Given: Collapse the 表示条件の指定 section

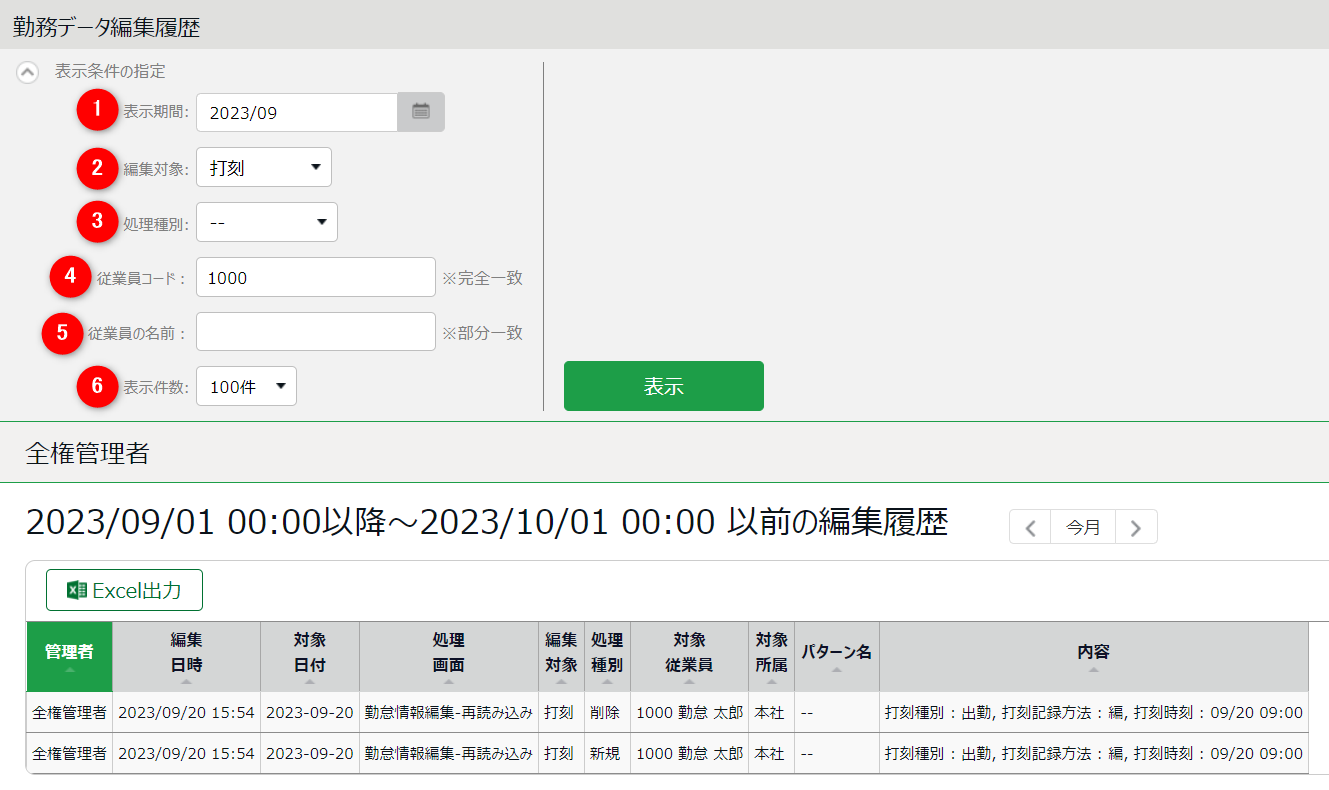Looking at the screenshot, I should [x=28, y=72].
